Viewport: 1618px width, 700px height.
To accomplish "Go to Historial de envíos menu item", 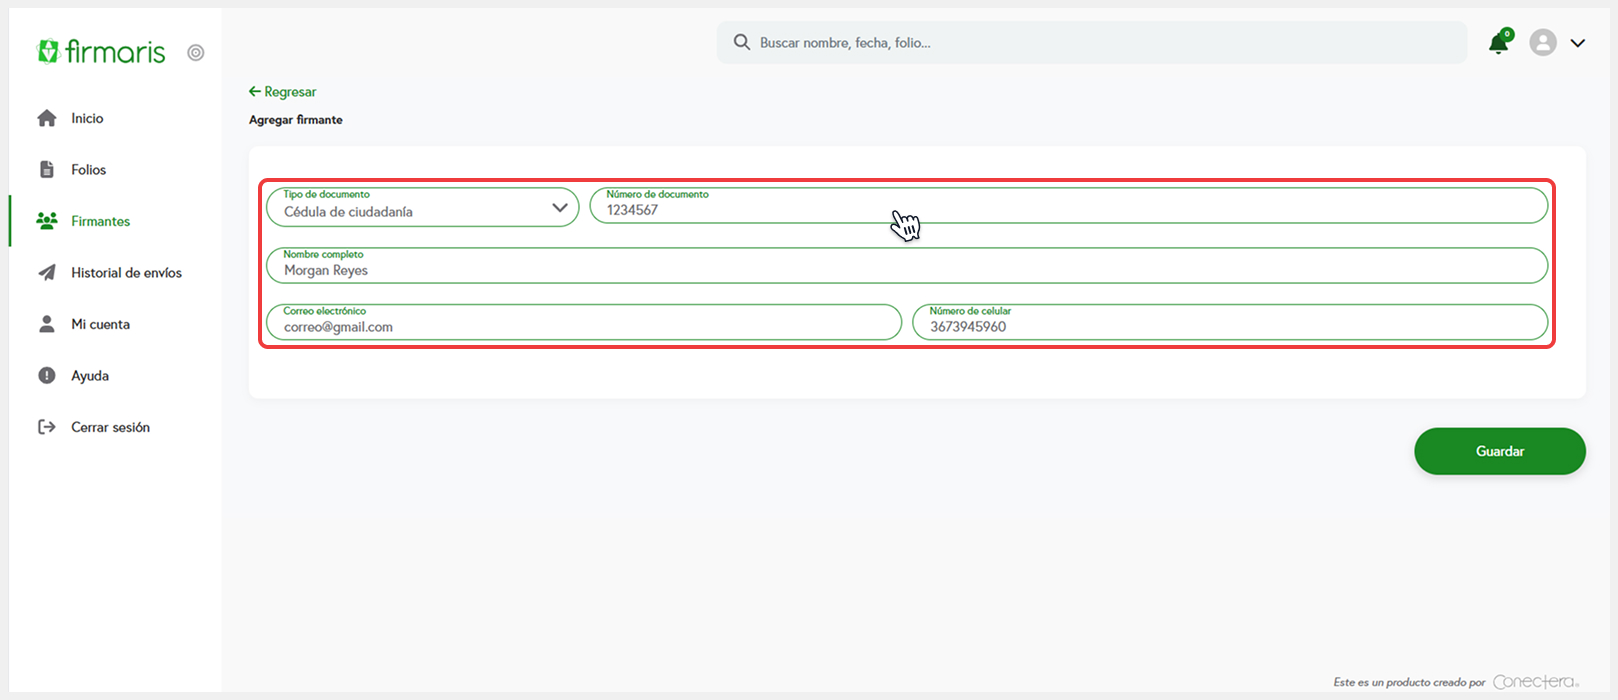I will 126,273.
